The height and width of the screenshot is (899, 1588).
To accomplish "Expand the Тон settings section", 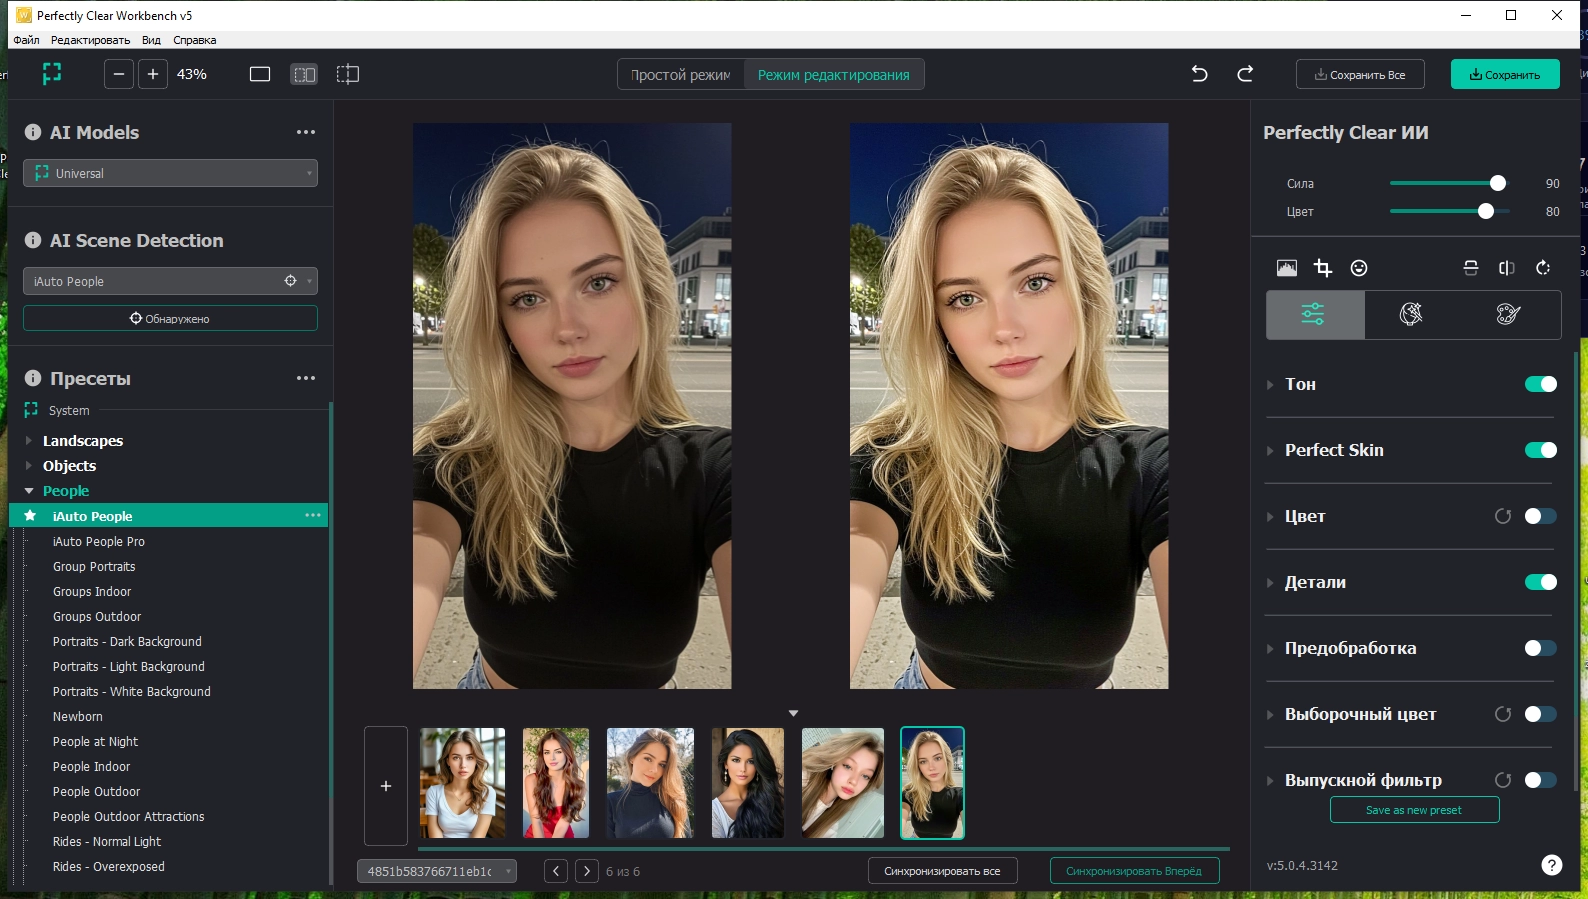I will pyautogui.click(x=1270, y=384).
